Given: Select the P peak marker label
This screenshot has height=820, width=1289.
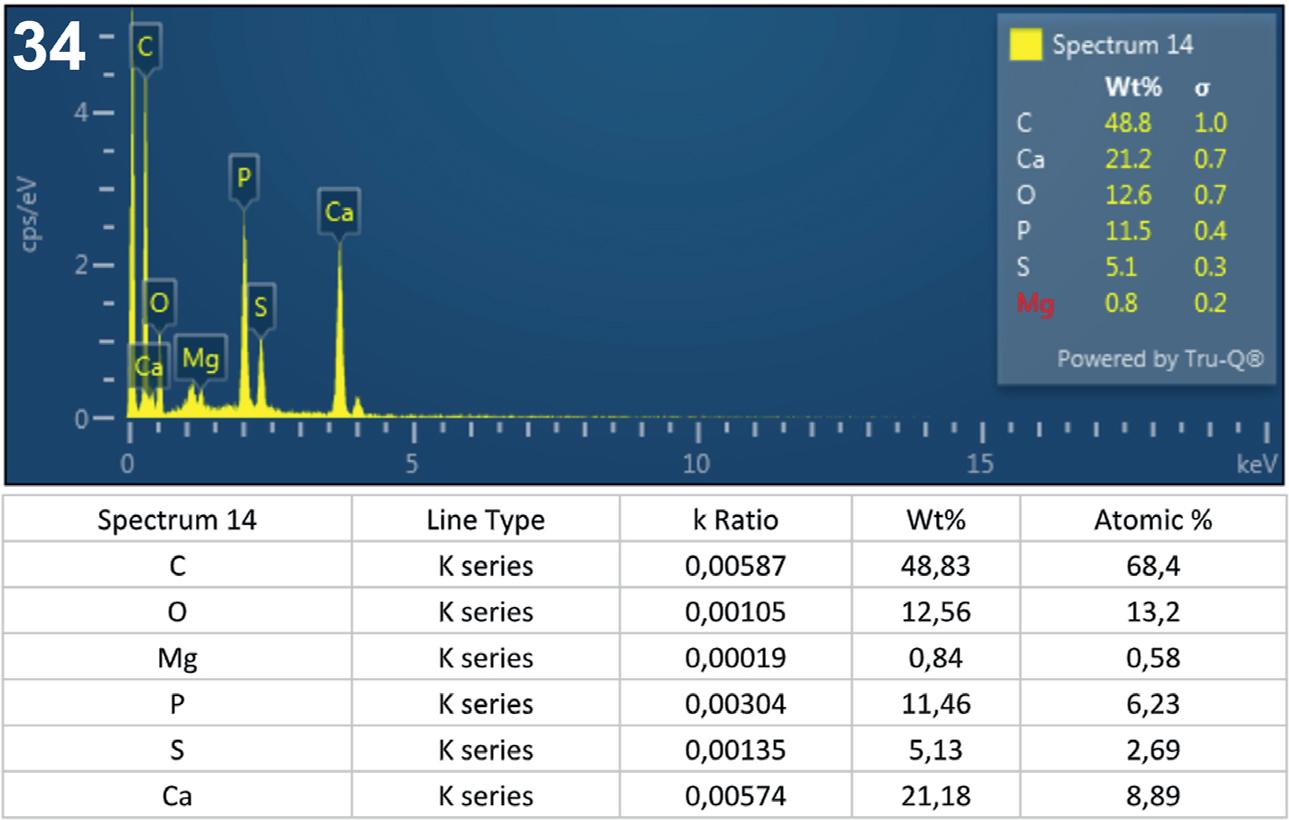Looking at the screenshot, I should [x=243, y=179].
